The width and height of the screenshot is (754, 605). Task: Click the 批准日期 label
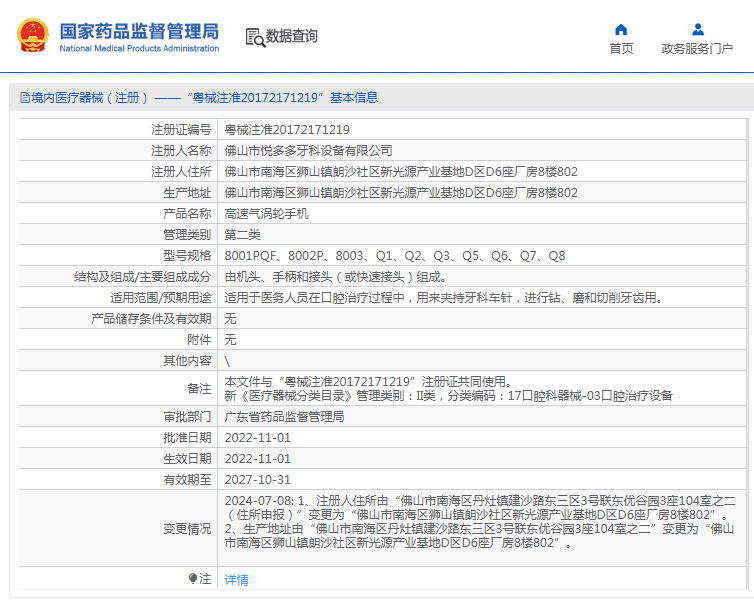pos(187,438)
